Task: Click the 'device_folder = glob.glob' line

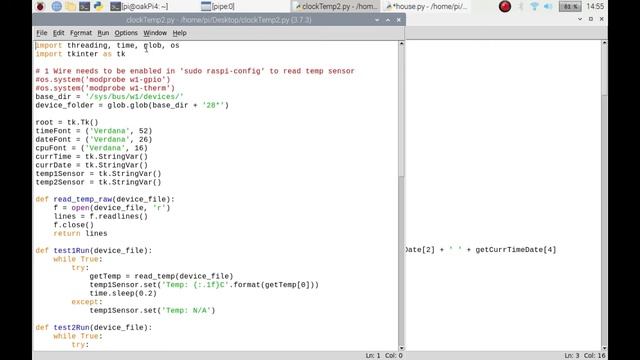Action: click(x=132, y=105)
